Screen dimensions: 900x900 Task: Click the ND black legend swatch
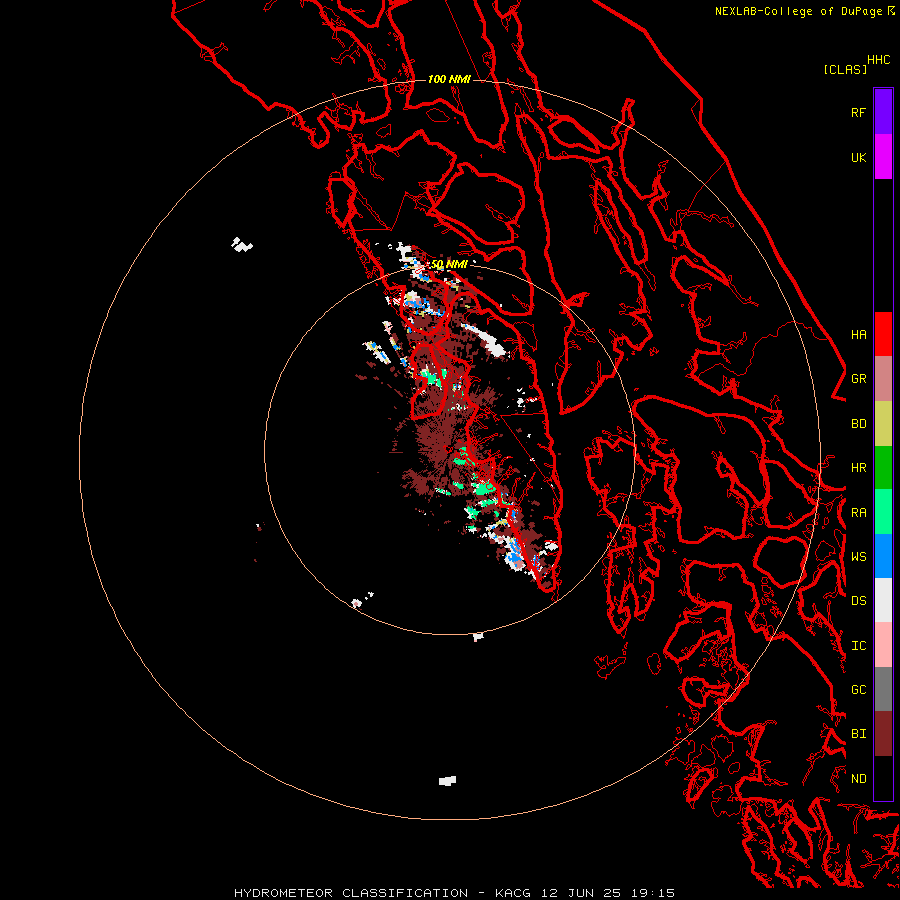click(x=883, y=778)
